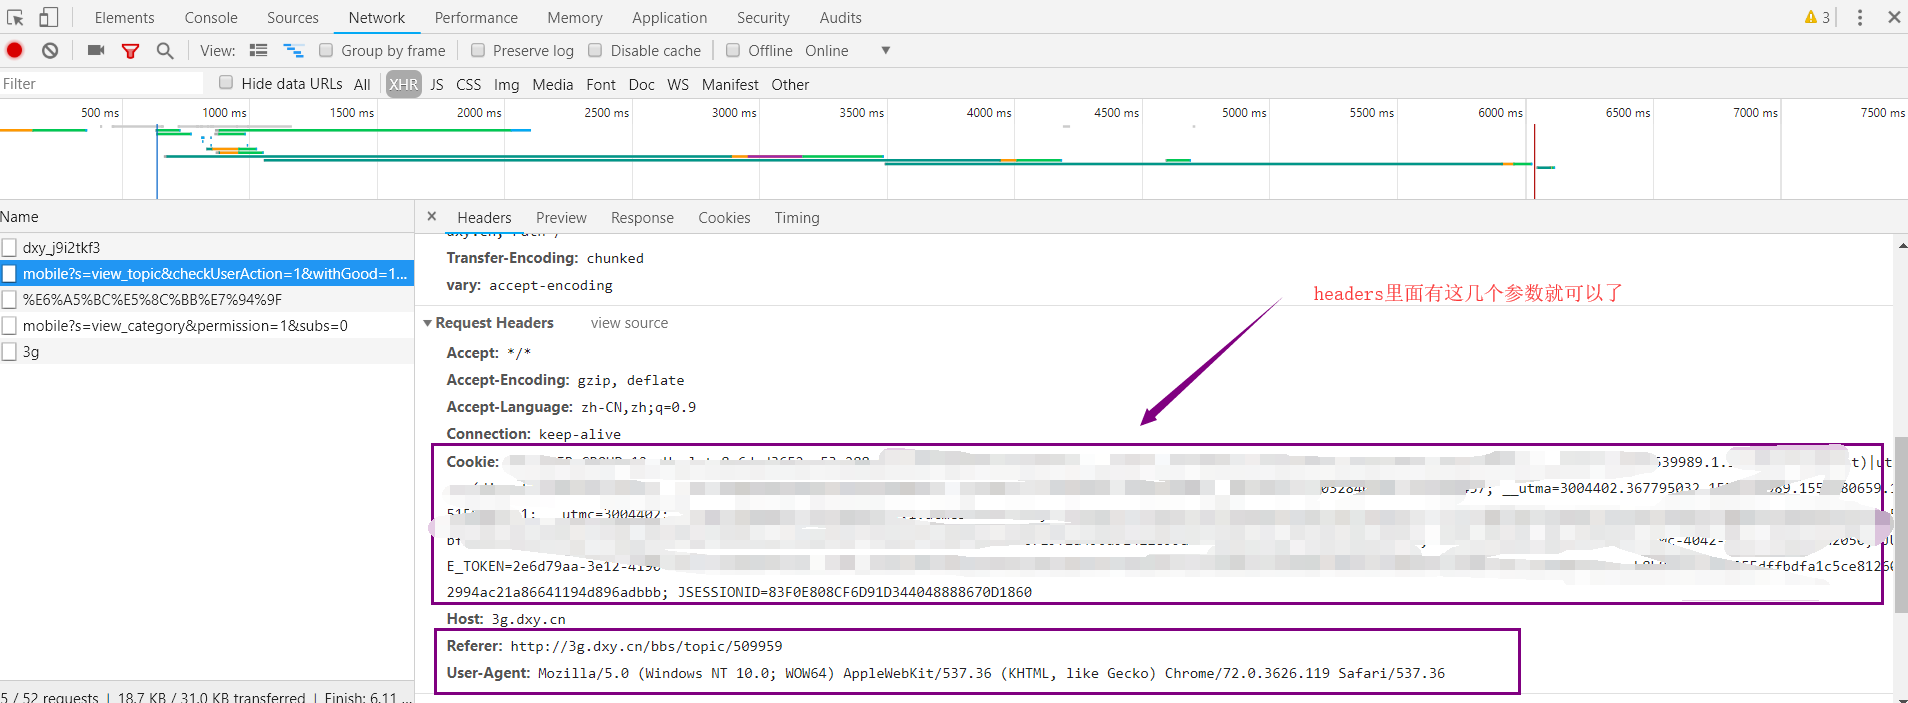Filter requests by WS
Viewport: 1908px width, 703px height.
[x=678, y=84]
